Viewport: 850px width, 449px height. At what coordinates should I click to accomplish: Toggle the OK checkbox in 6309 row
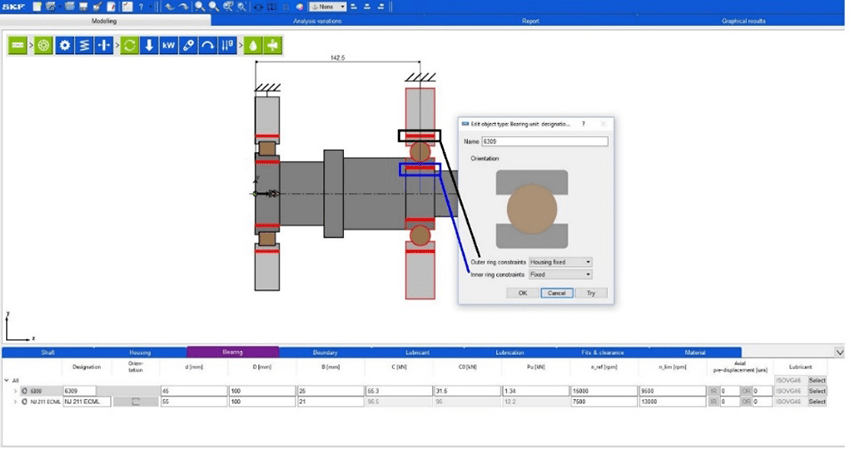click(x=747, y=391)
